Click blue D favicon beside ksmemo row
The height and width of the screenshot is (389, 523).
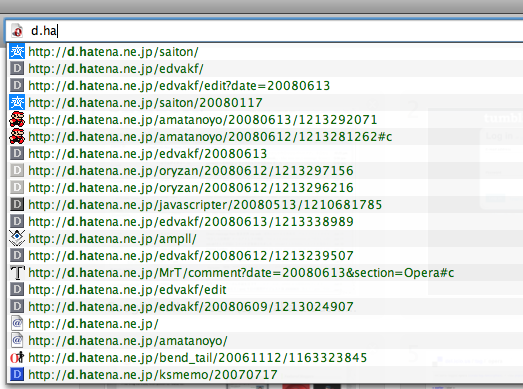pos(17,374)
